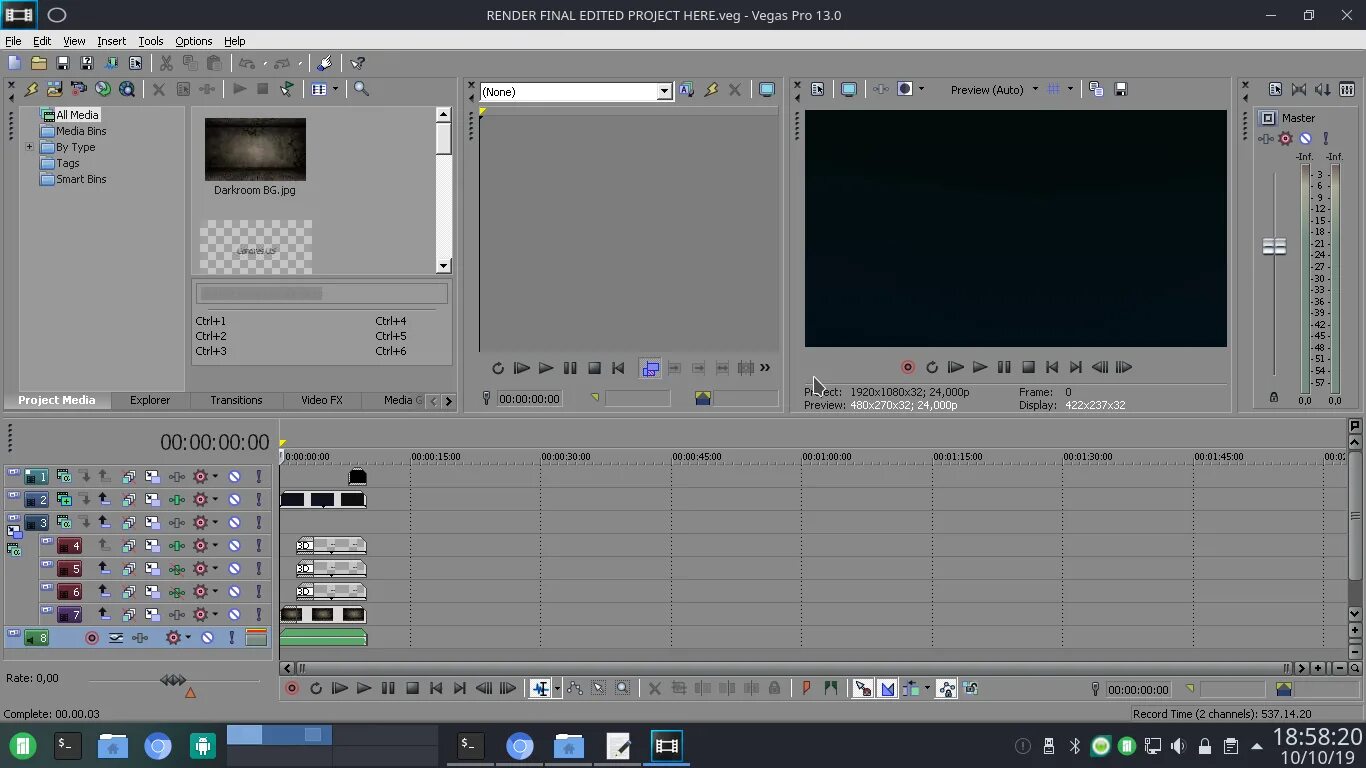1366x768 pixels.
Task: Solo audio track 8
Action: pyautogui.click(x=231, y=638)
